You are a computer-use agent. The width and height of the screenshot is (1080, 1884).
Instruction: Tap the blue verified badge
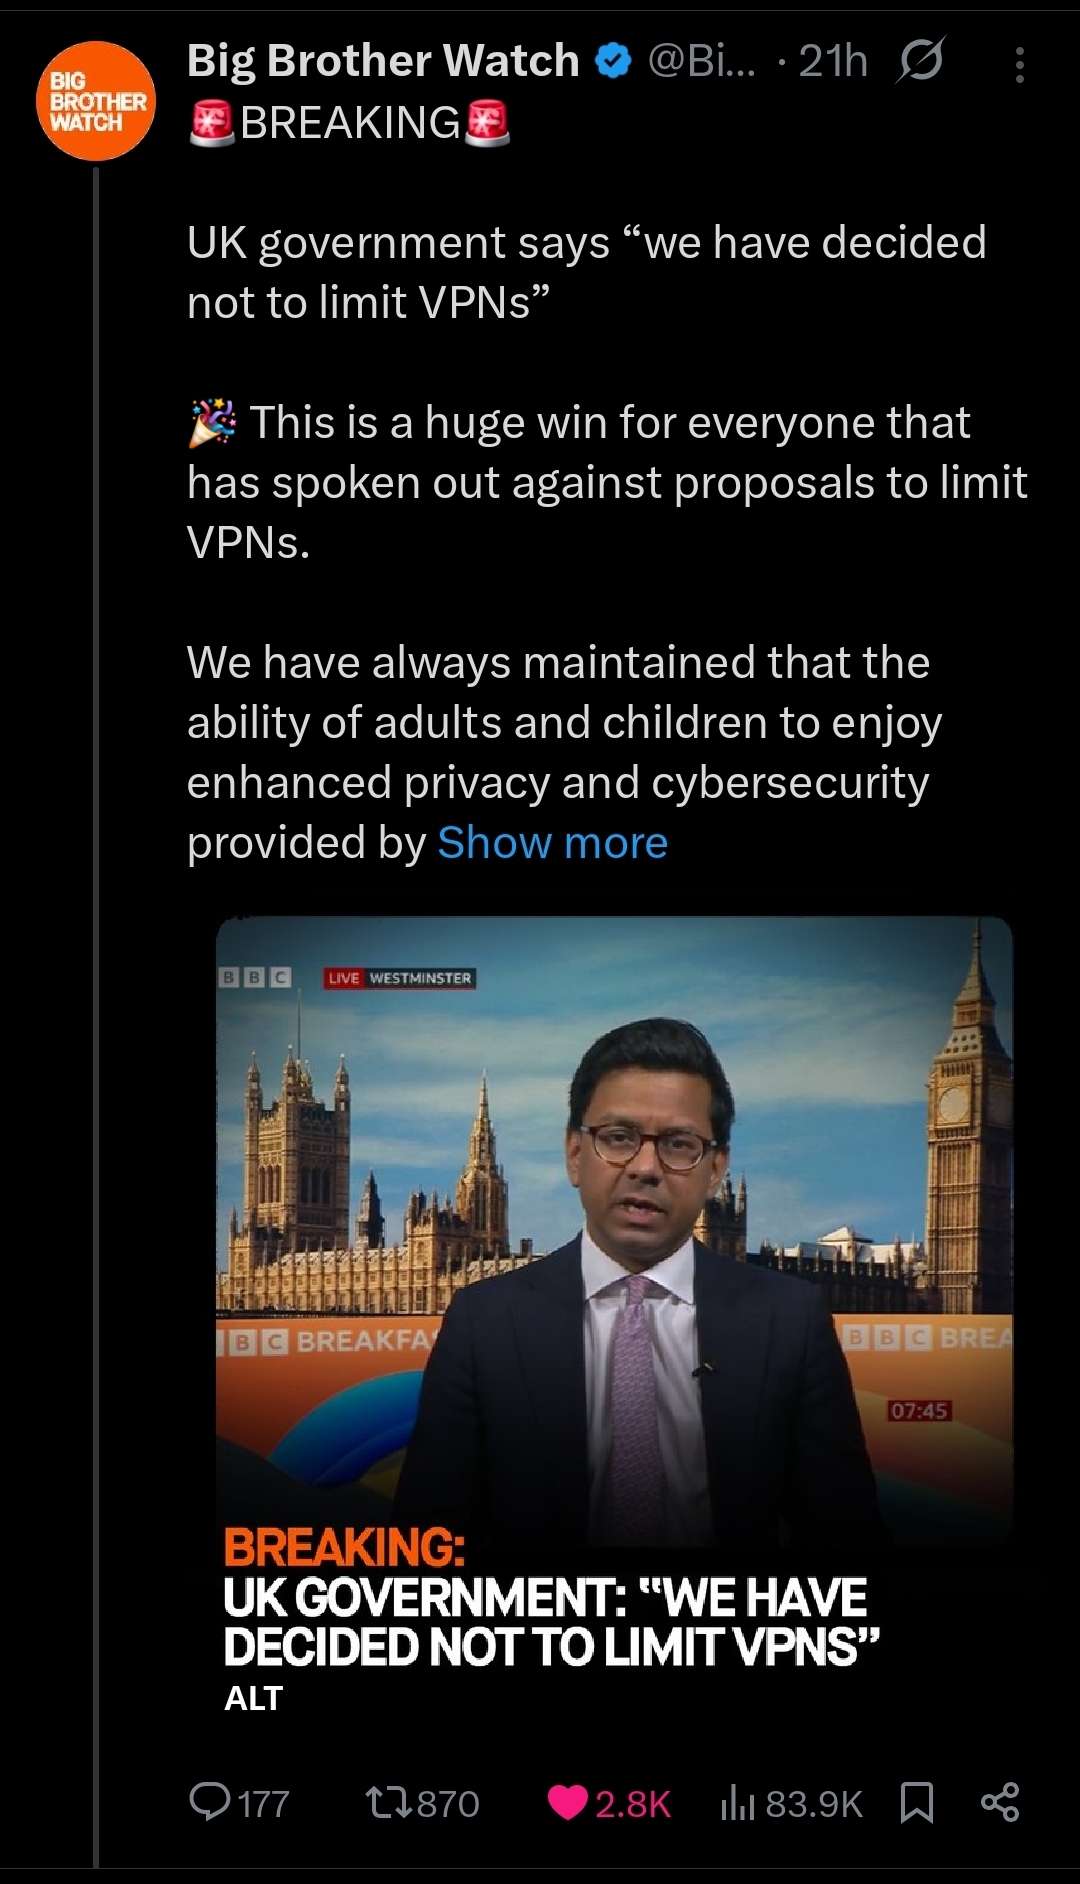tap(613, 62)
